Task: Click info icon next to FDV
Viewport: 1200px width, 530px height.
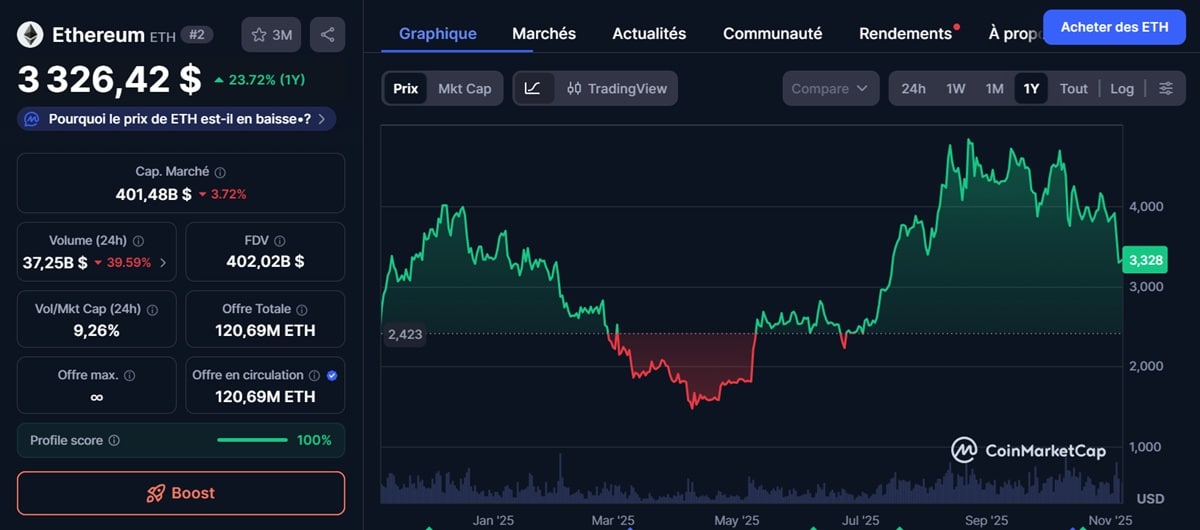Action: [280, 241]
